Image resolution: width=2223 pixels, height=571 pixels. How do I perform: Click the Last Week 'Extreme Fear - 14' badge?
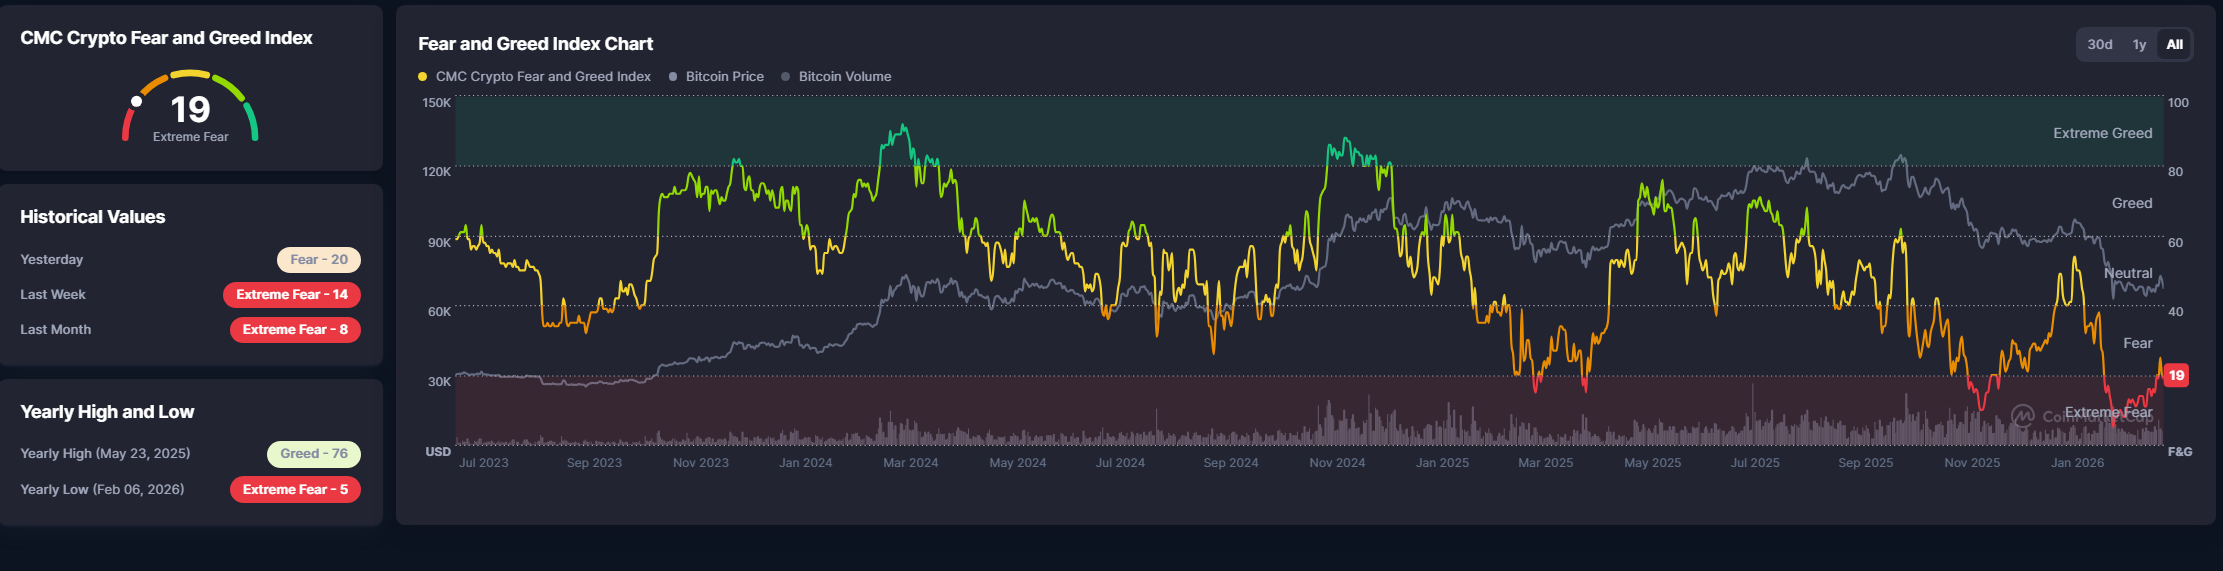click(x=291, y=295)
